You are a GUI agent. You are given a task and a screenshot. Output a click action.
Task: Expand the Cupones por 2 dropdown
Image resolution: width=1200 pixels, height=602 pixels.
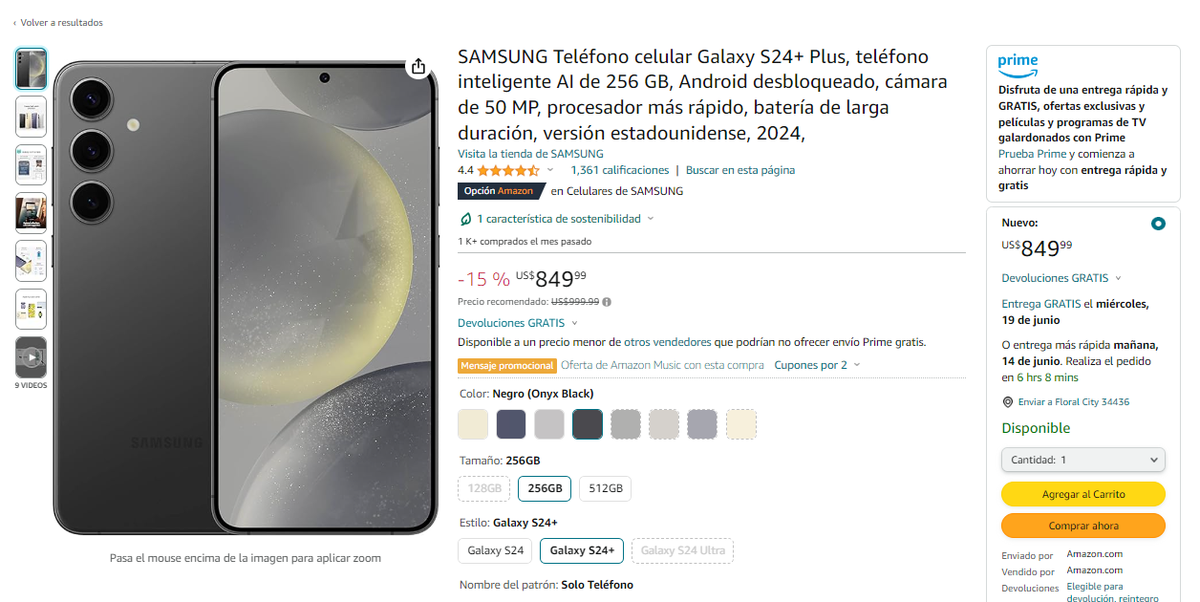point(817,365)
